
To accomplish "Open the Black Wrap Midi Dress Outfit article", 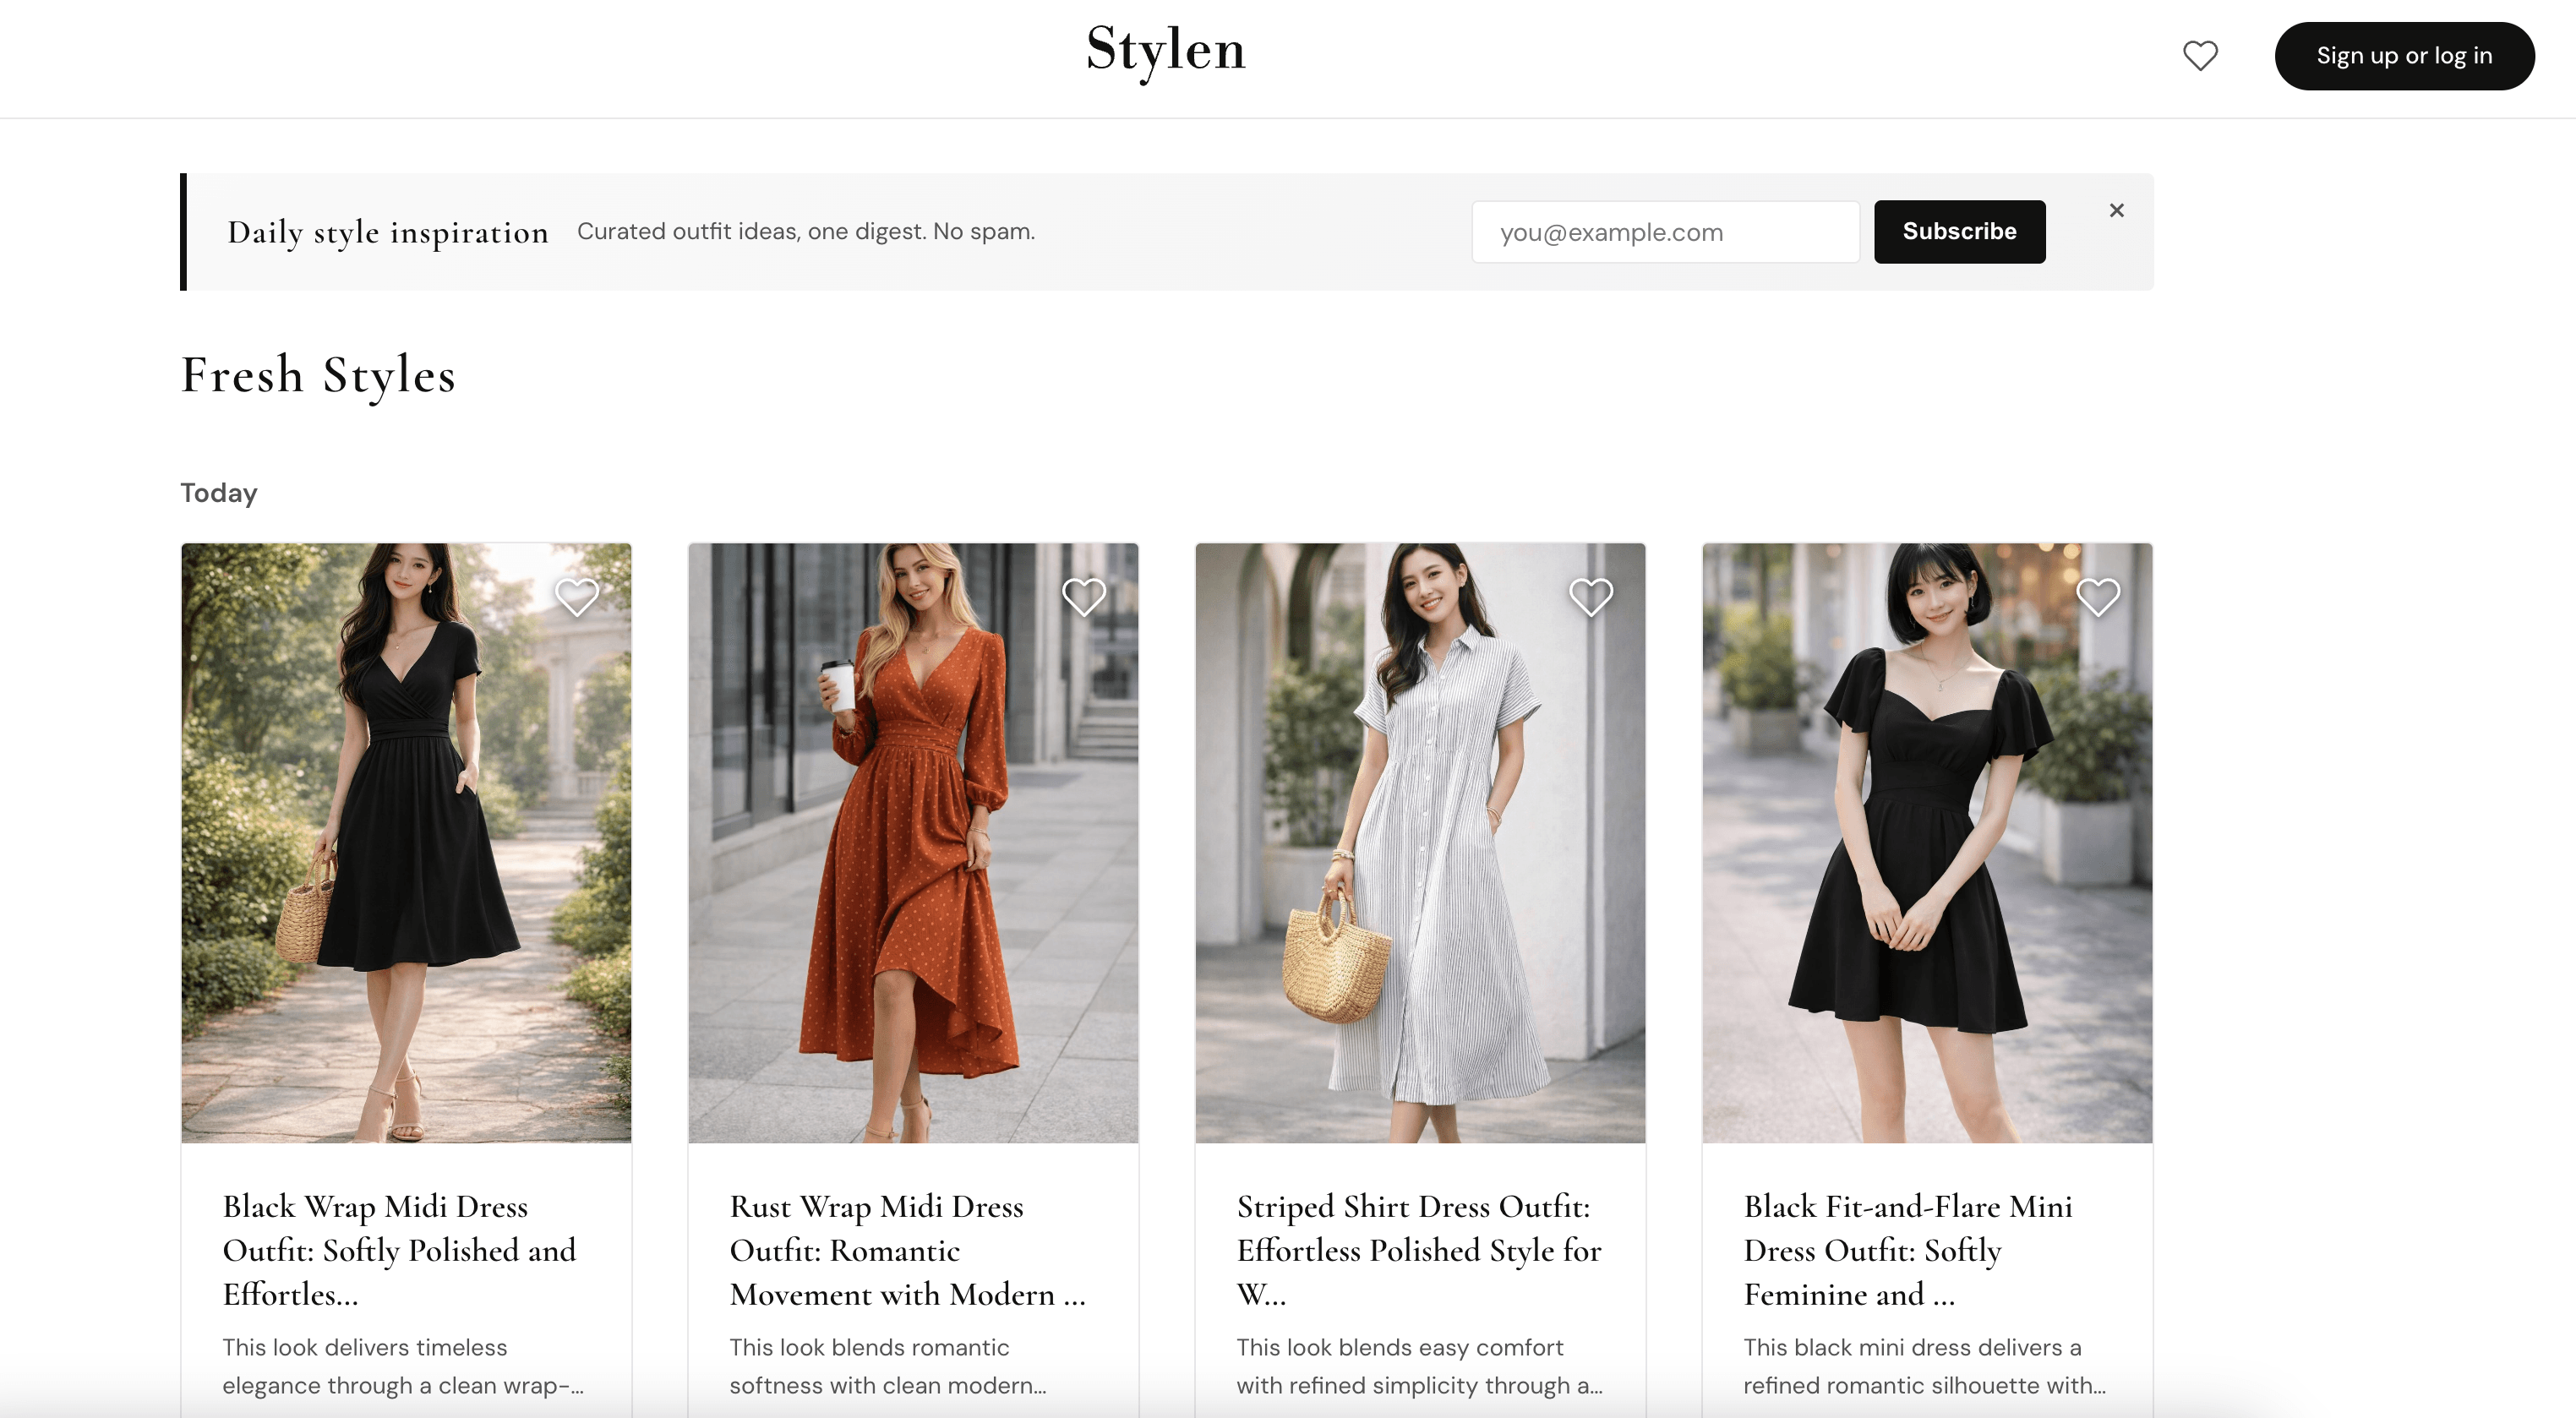I will [x=399, y=1250].
